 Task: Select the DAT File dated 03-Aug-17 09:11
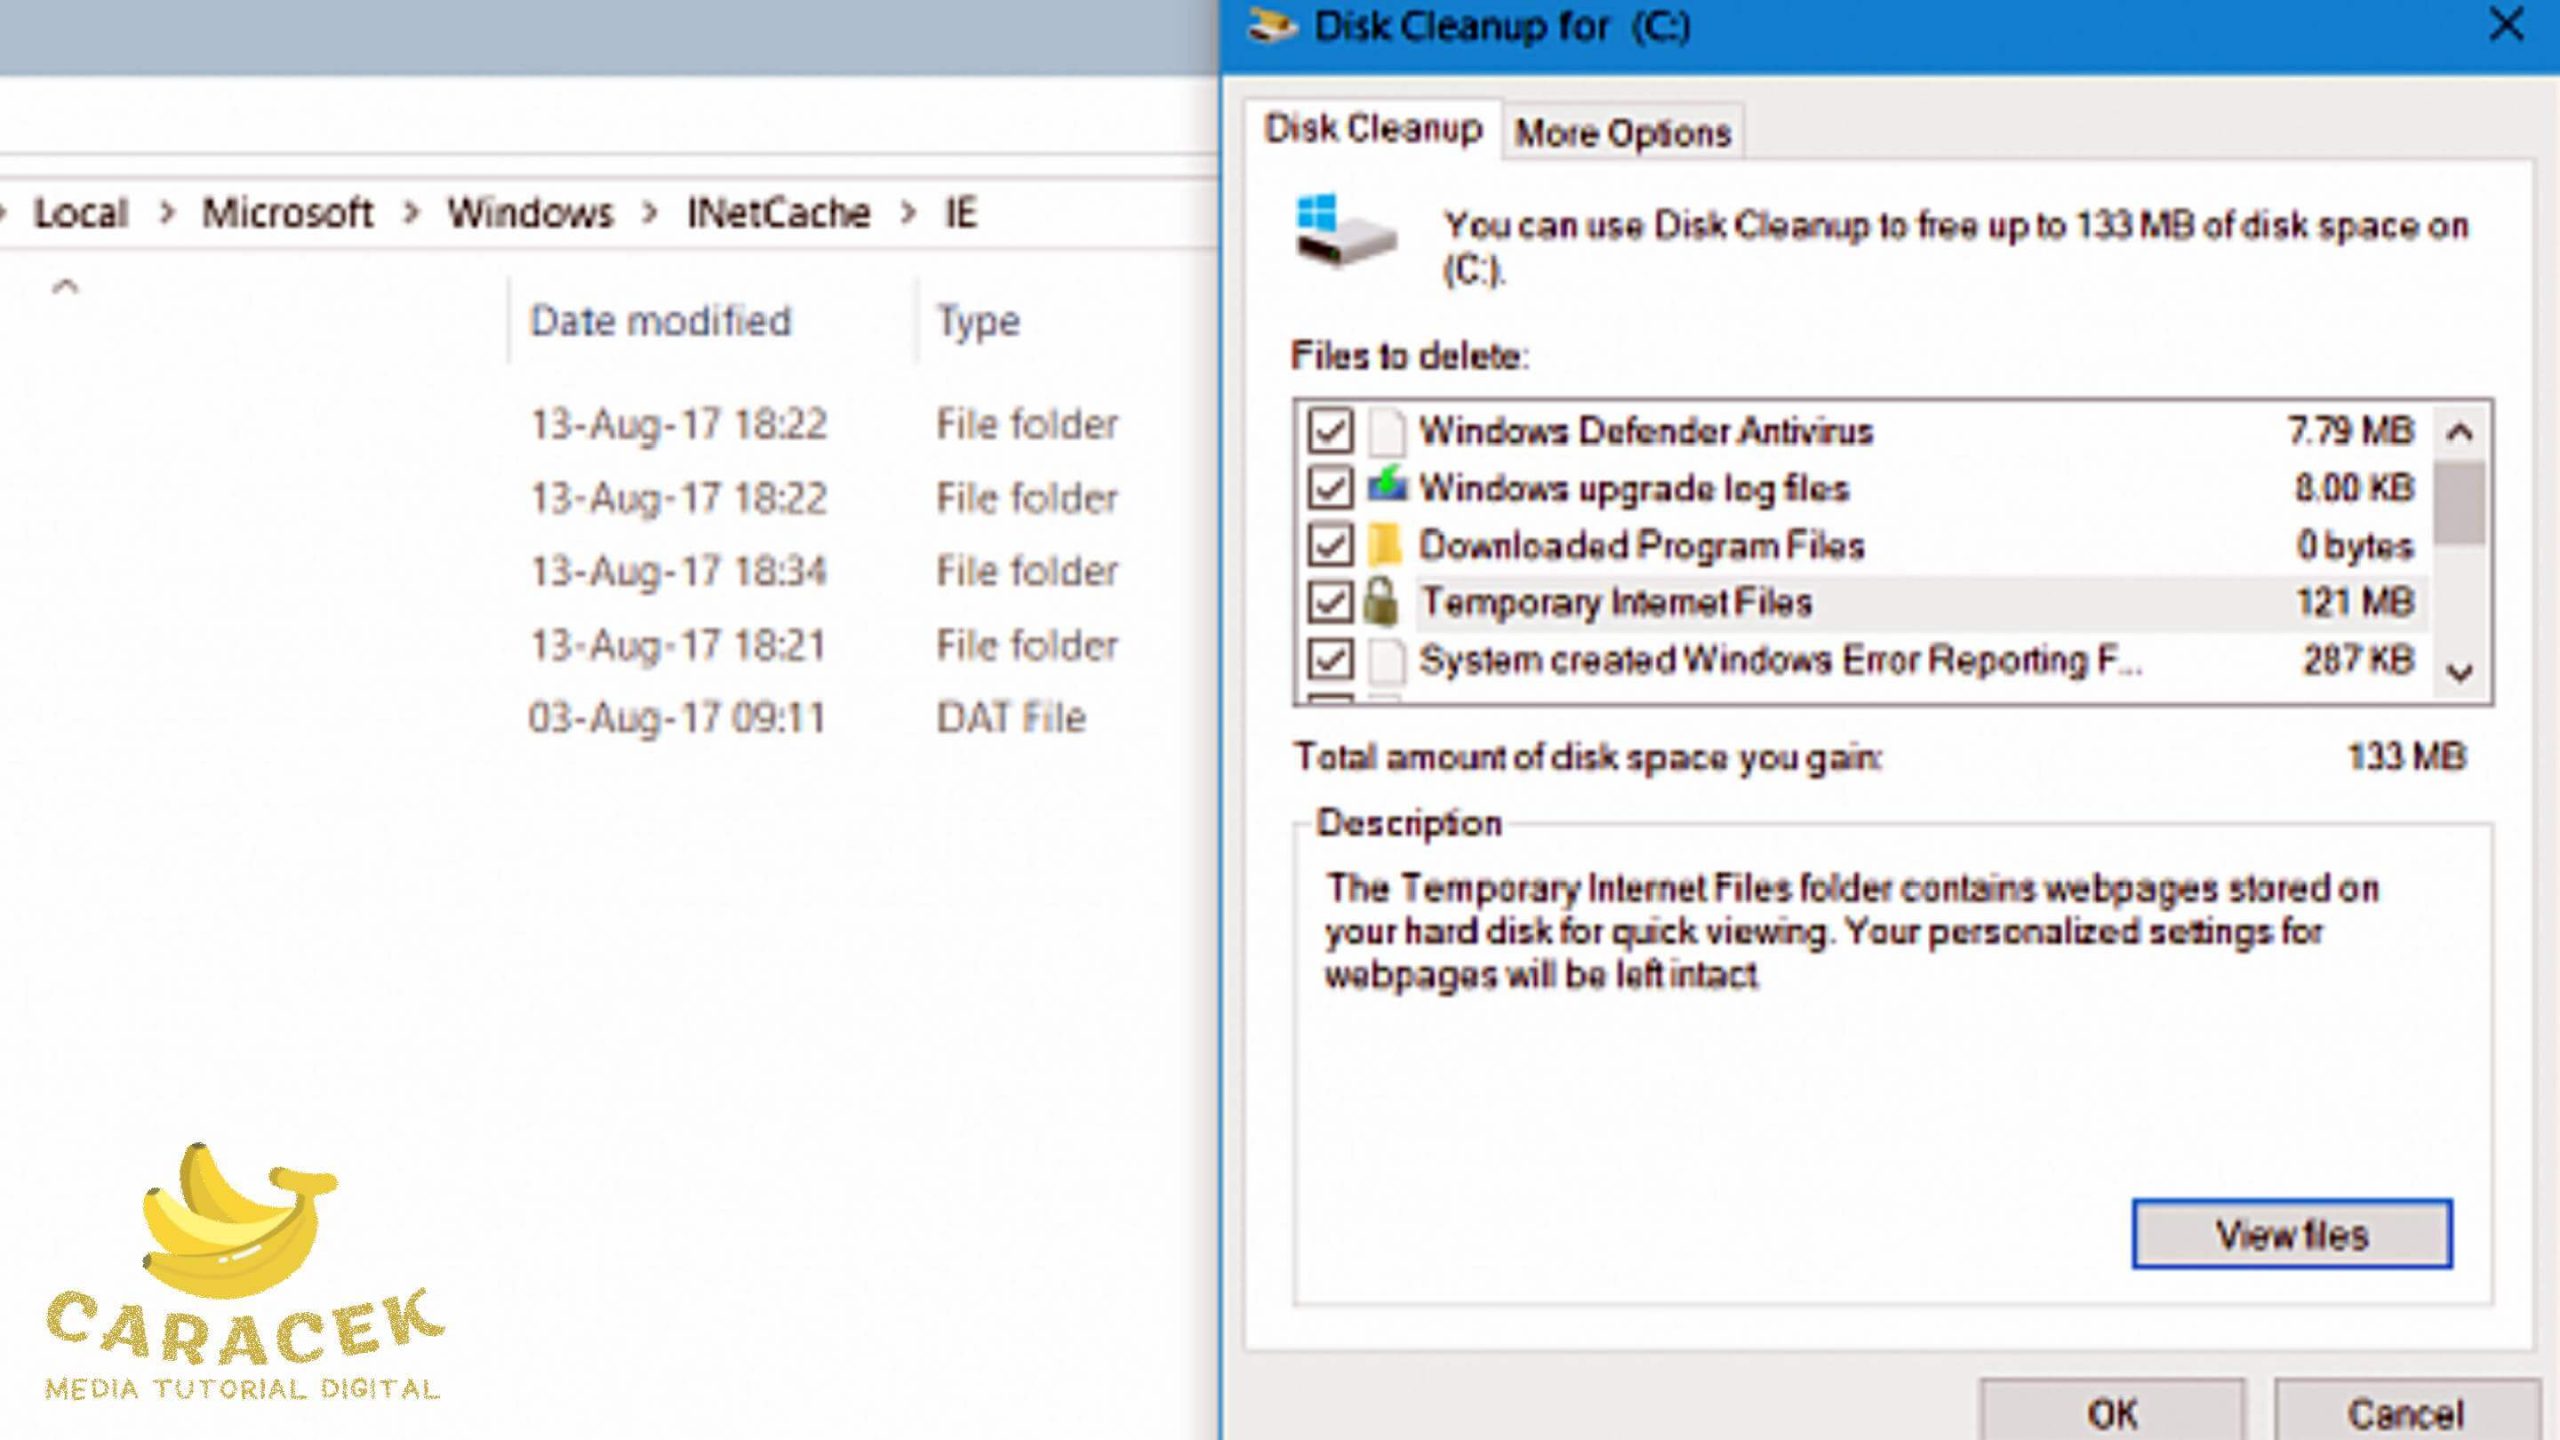tap(678, 718)
